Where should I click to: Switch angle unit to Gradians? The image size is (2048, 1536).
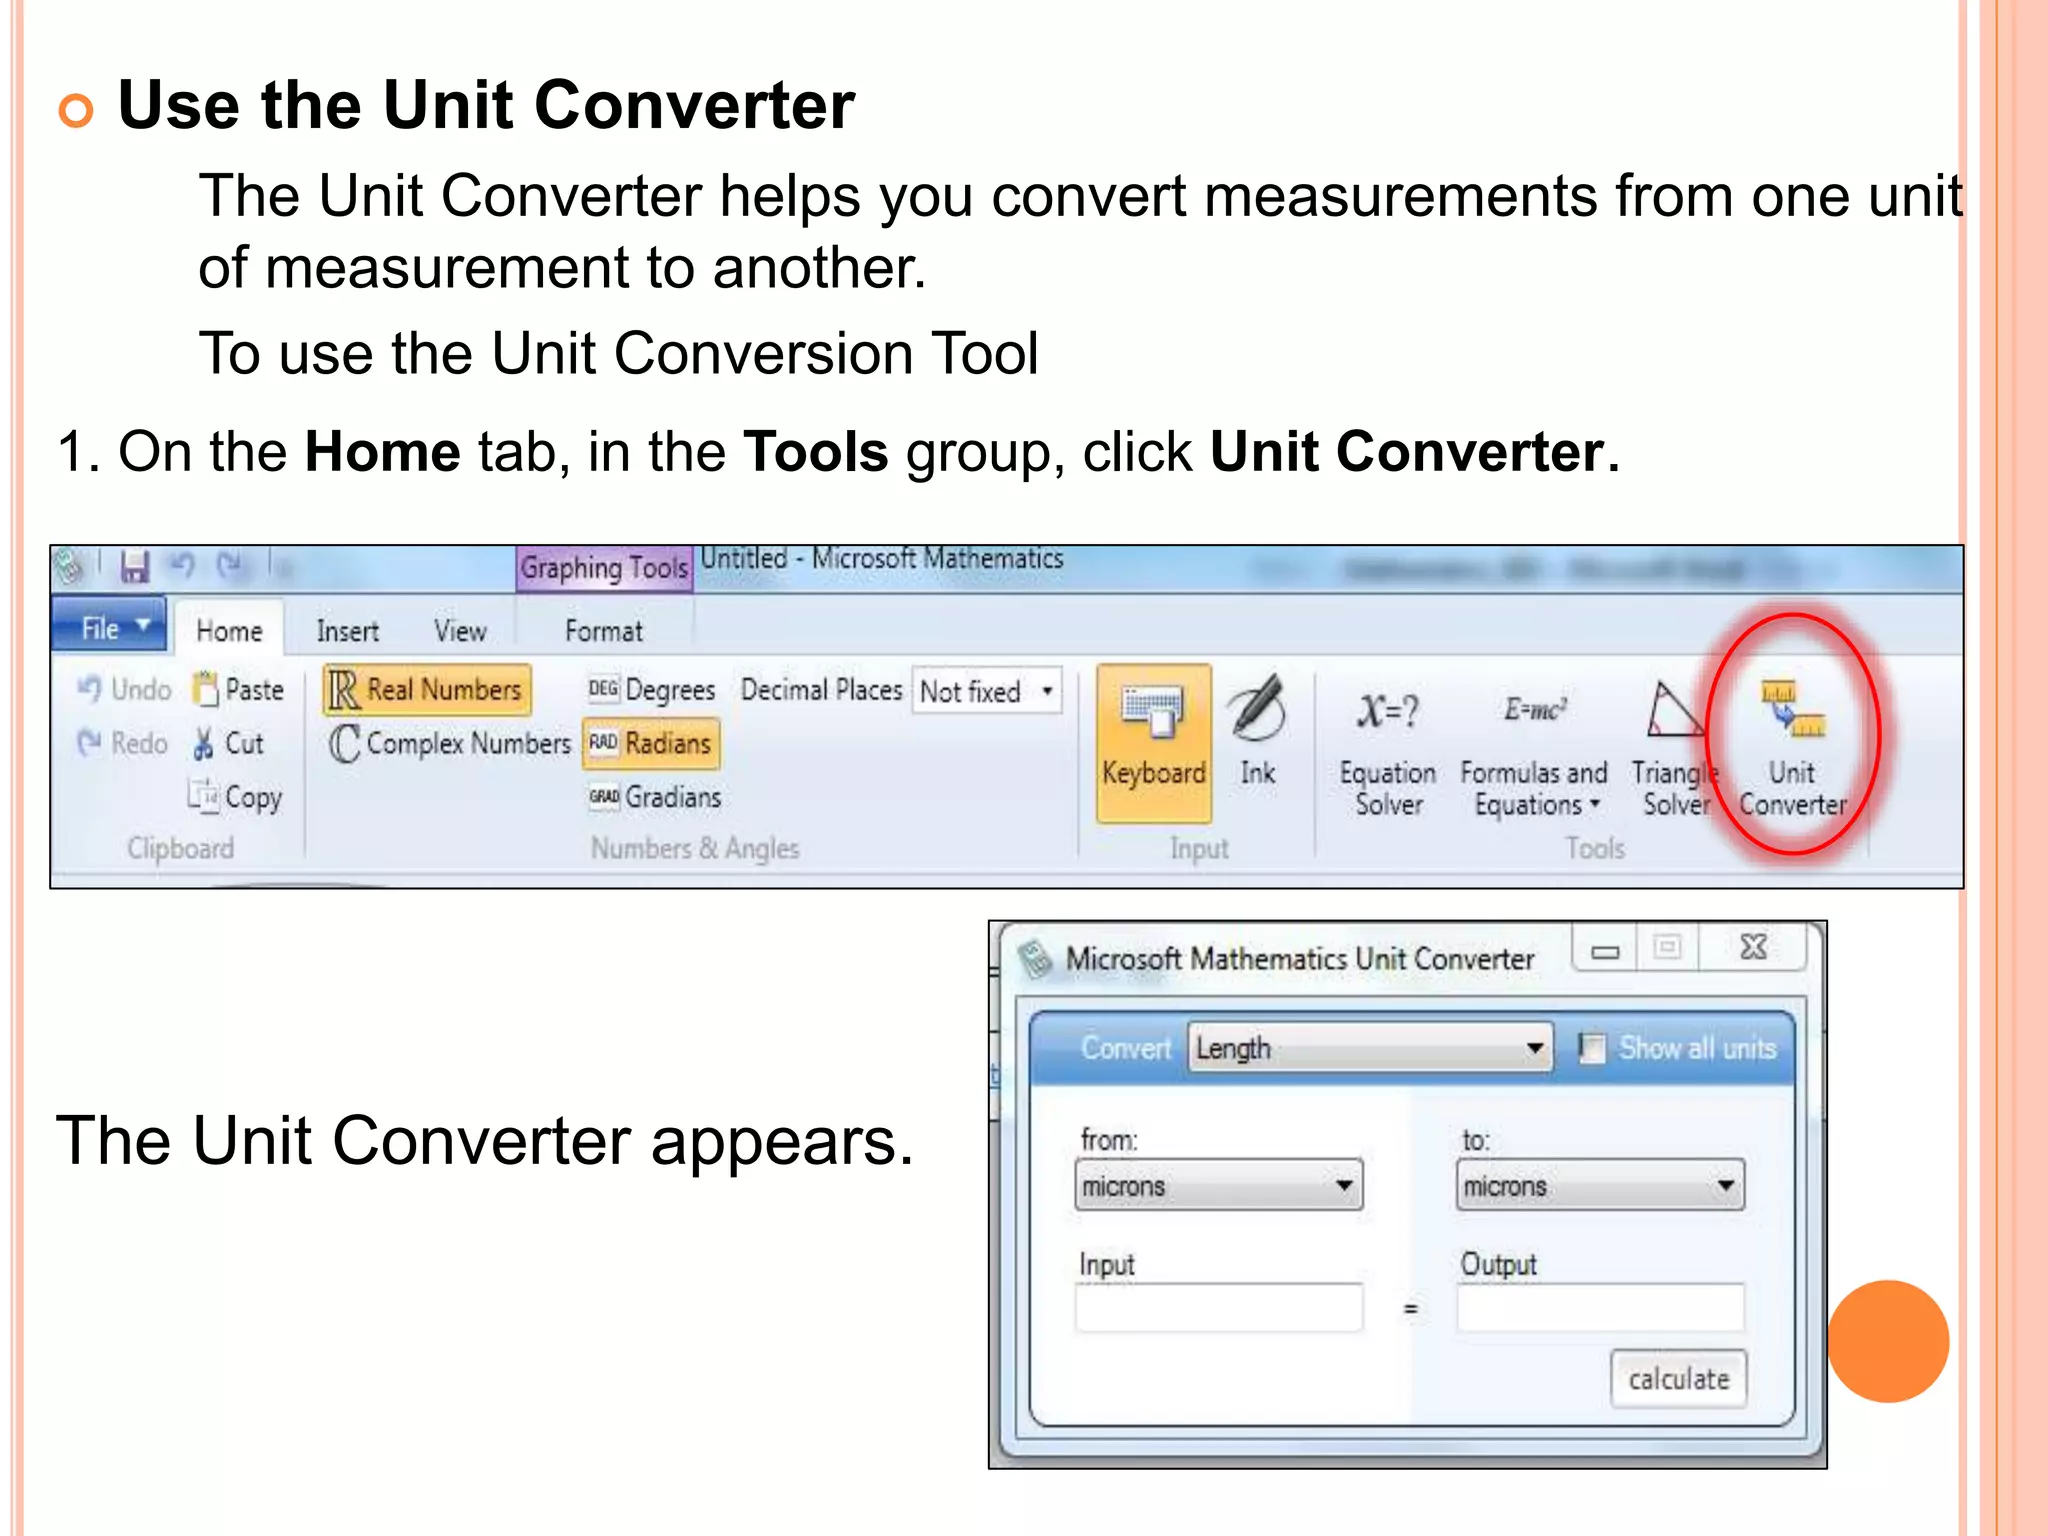(655, 797)
